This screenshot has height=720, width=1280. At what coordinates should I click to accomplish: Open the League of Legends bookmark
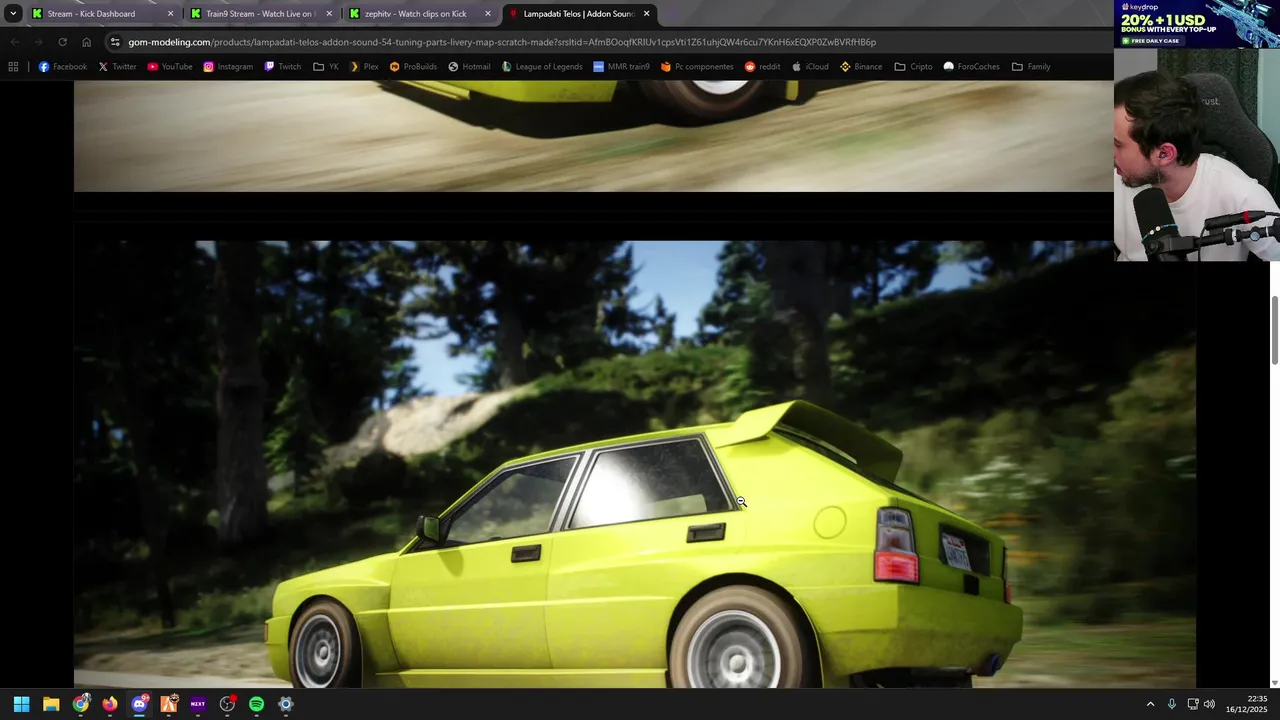[542, 67]
